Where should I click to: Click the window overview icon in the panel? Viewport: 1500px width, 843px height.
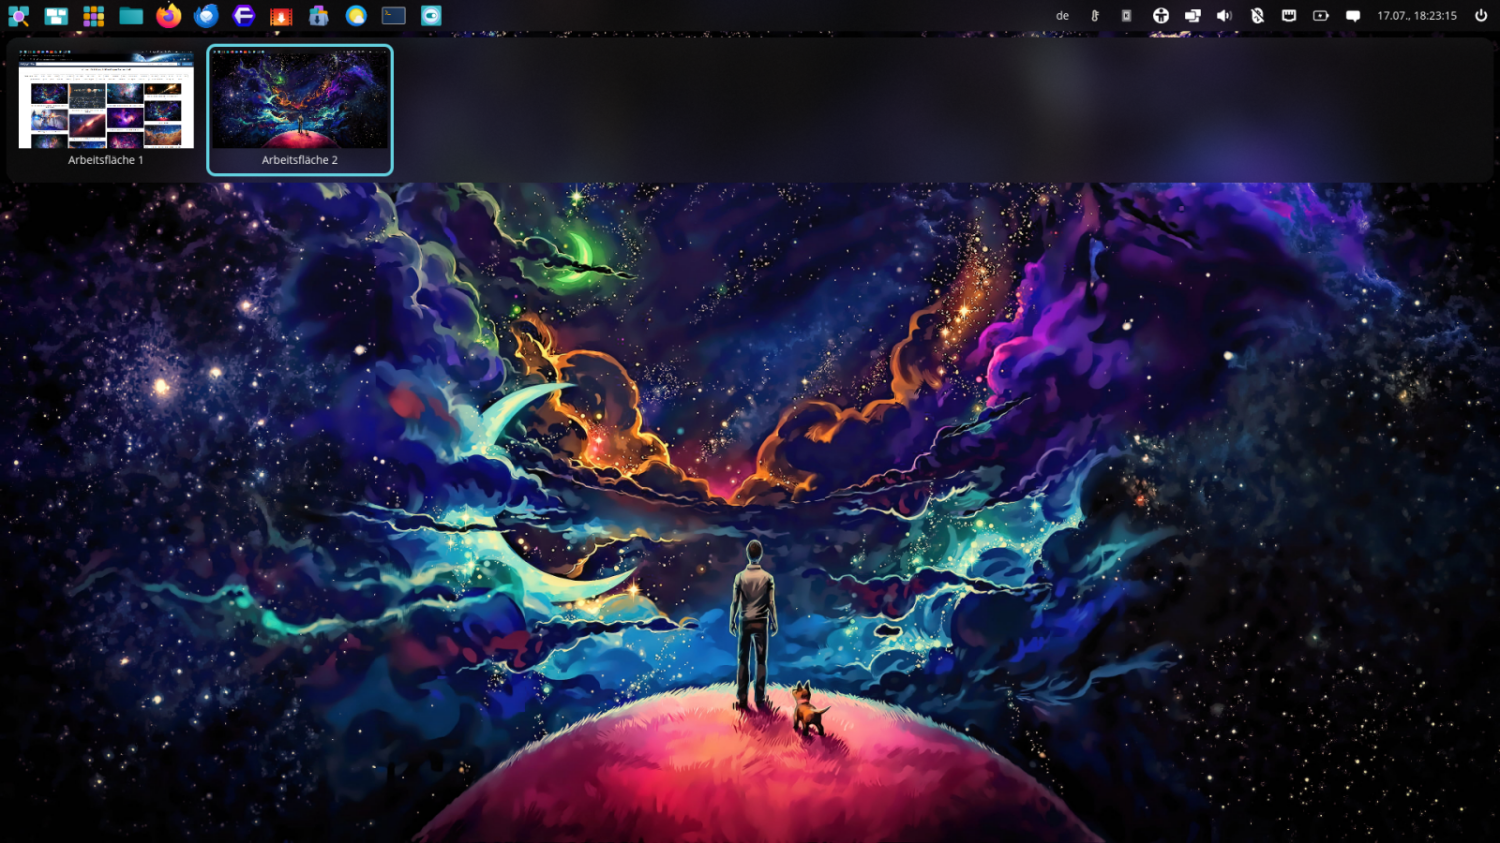pos(56,16)
